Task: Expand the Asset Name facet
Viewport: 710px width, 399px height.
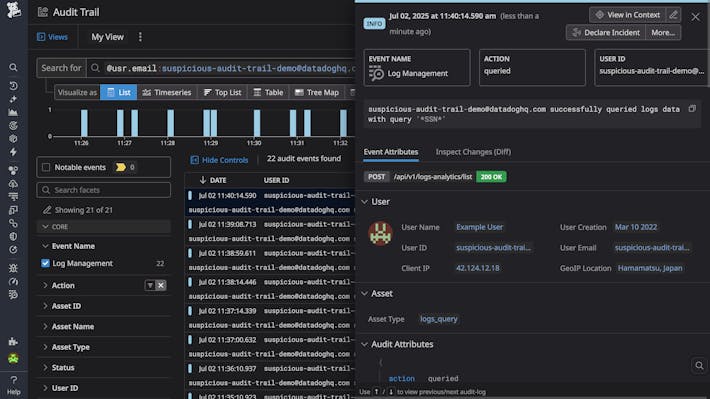Action: (x=45, y=326)
